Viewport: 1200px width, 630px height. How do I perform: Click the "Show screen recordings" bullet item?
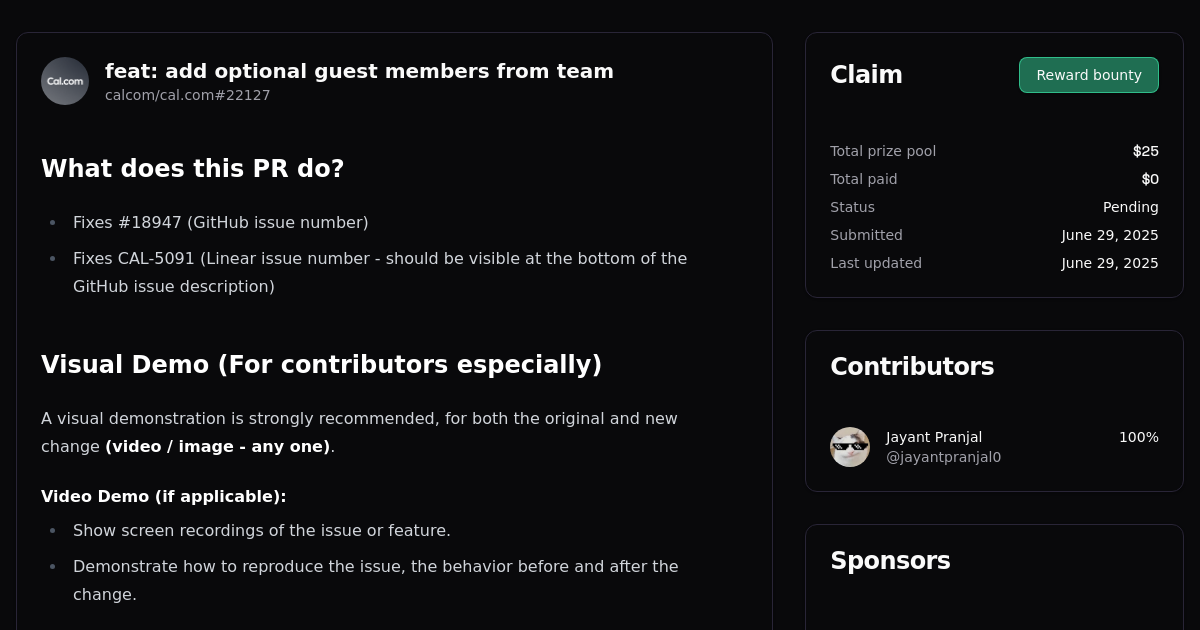(262, 530)
